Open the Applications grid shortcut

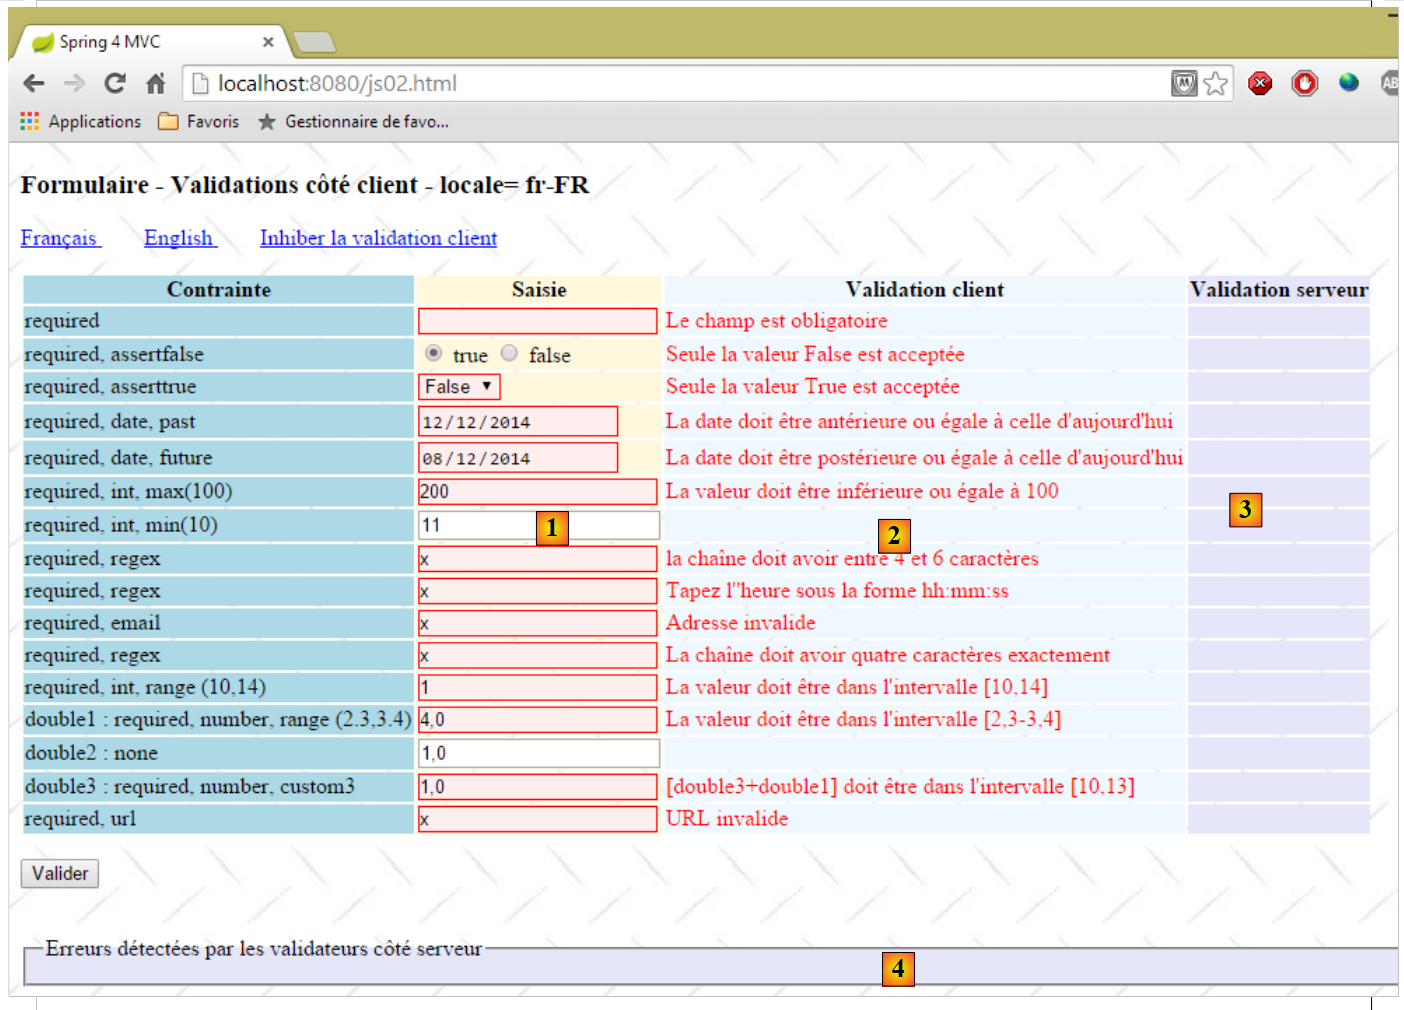pos(30,121)
